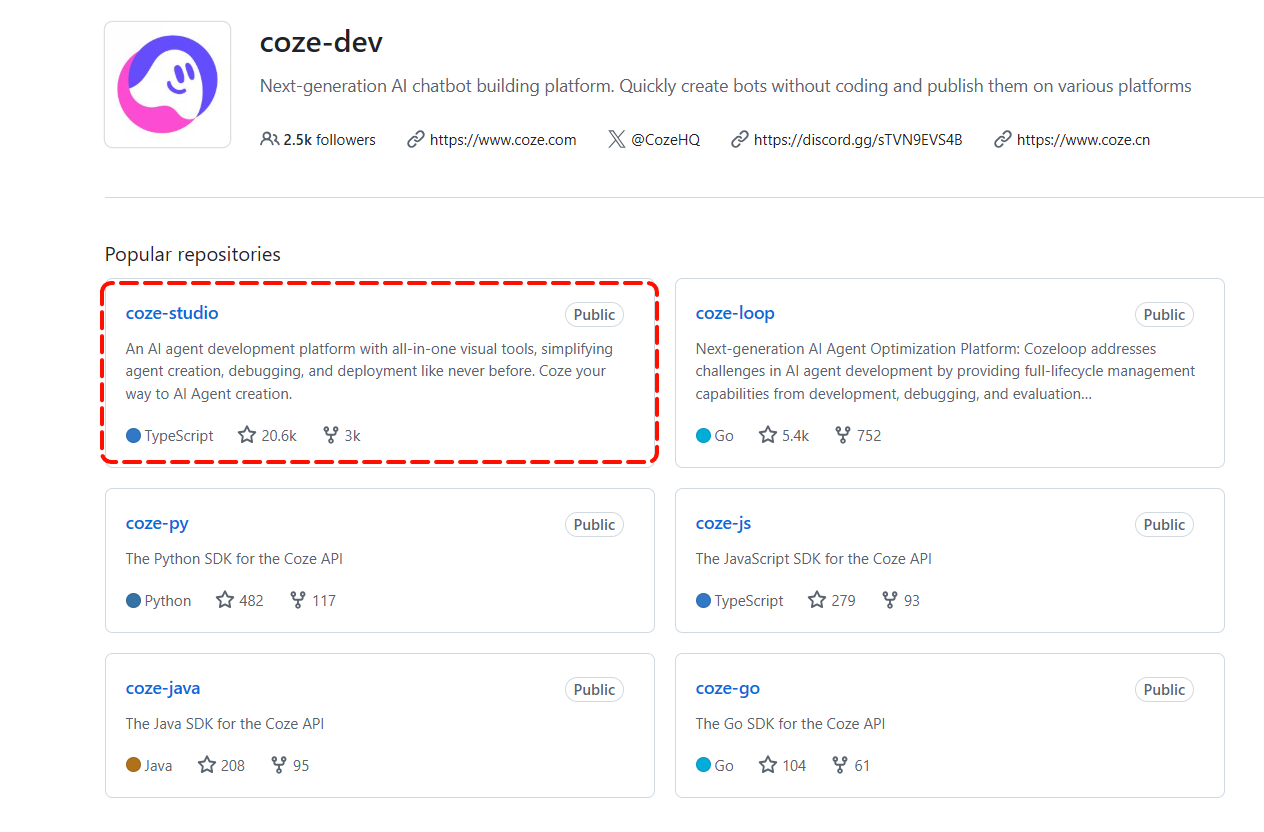Open the coze-js repository
Image resolution: width=1264 pixels, height=832 pixels.
tap(723, 523)
